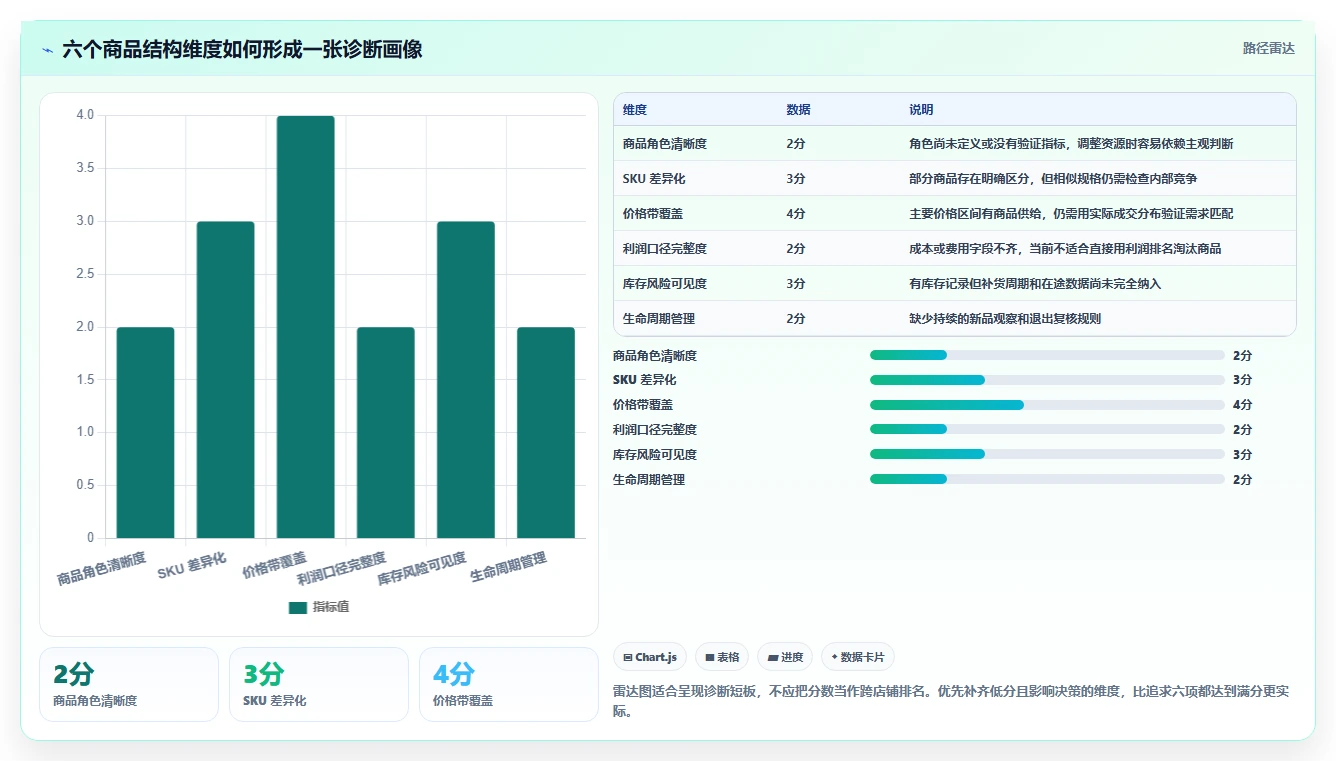Click the 利润口径完整度 bar in the chart

click(x=386, y=432)
